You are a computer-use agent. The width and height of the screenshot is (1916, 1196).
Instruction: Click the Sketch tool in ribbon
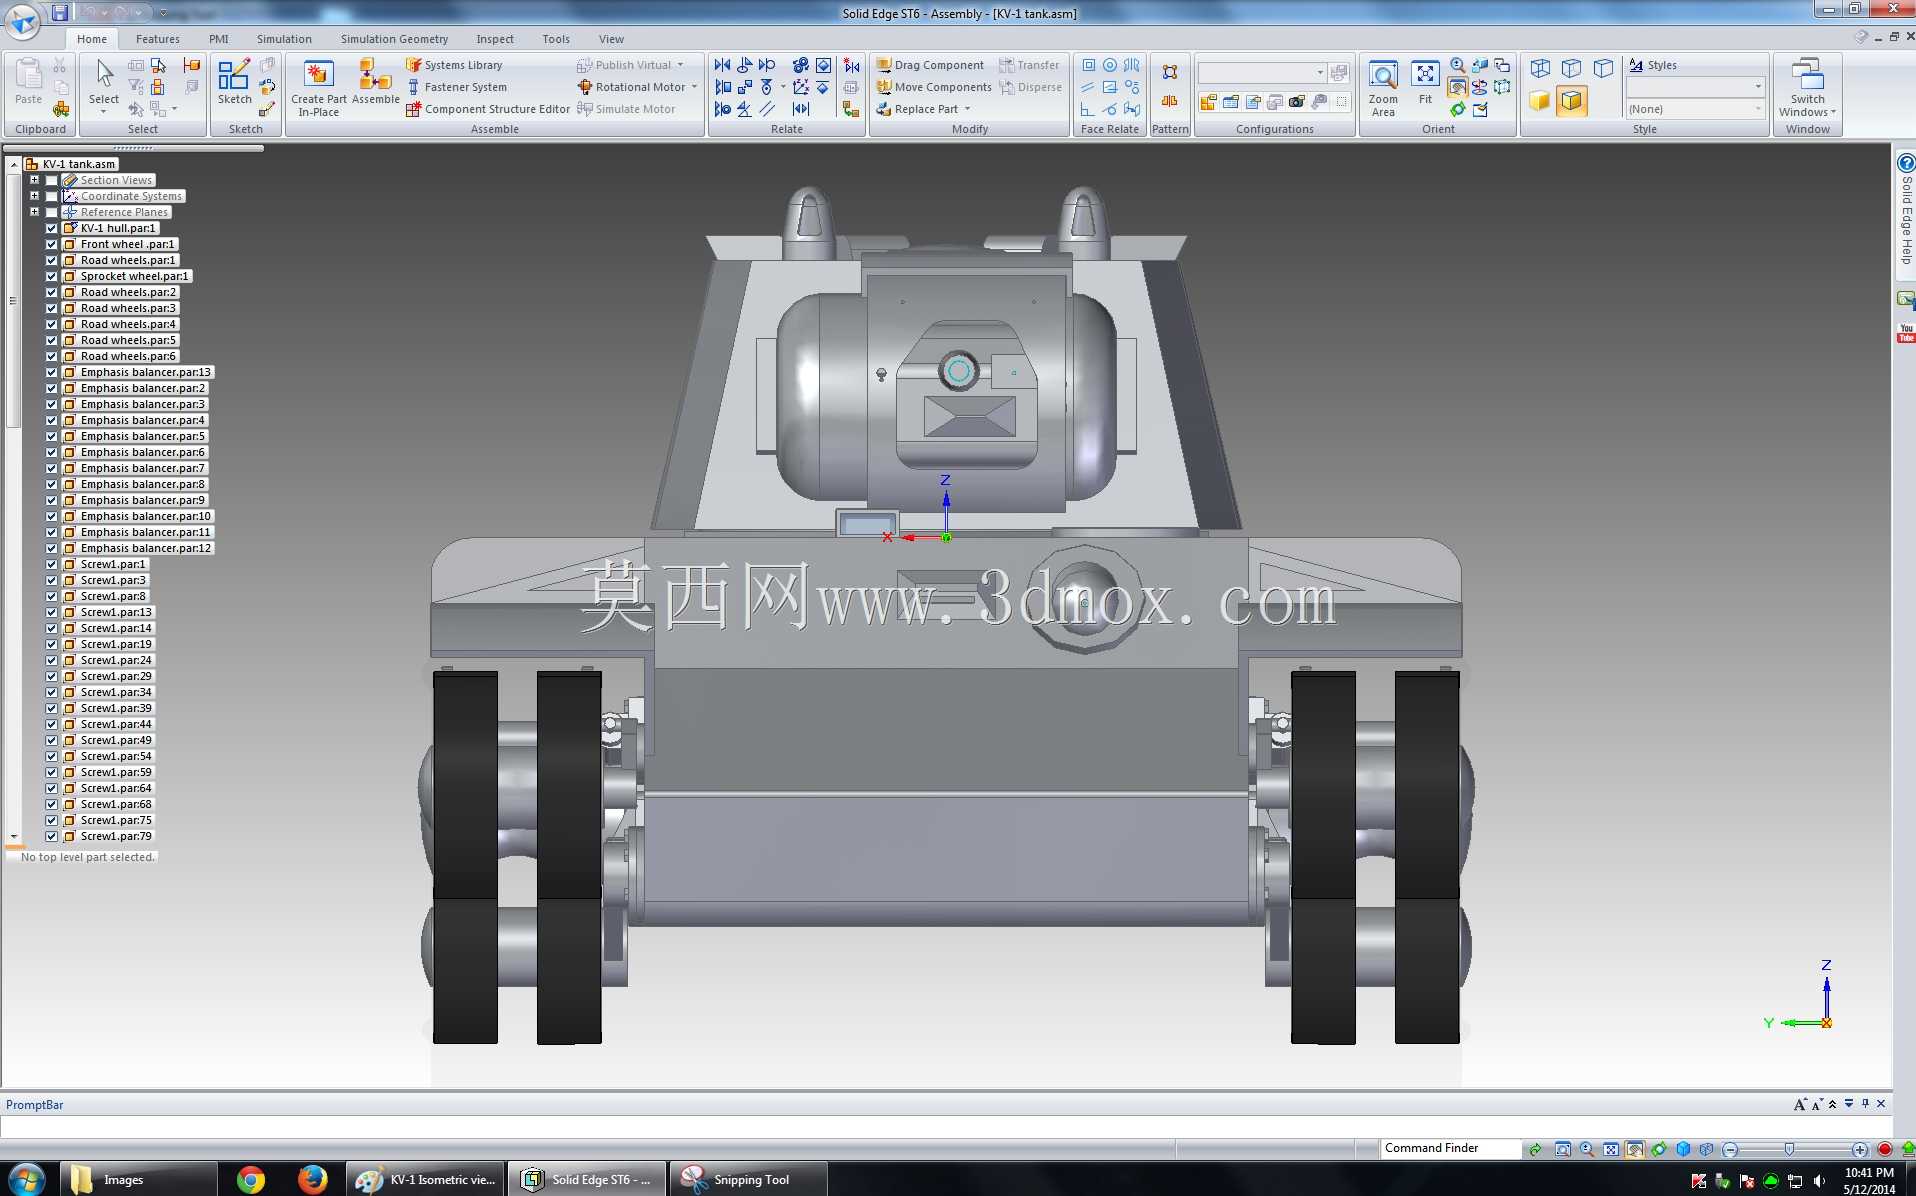point(234,82)
